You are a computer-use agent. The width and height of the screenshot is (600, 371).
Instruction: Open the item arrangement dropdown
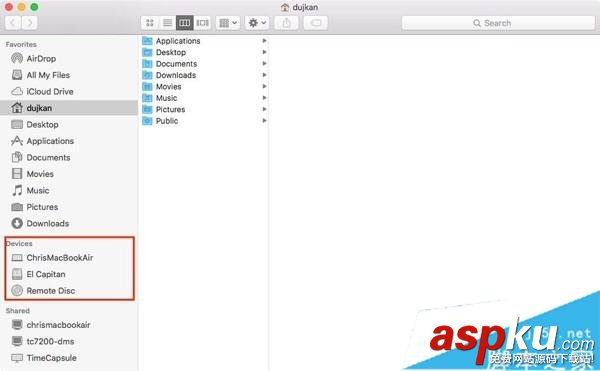228,23
